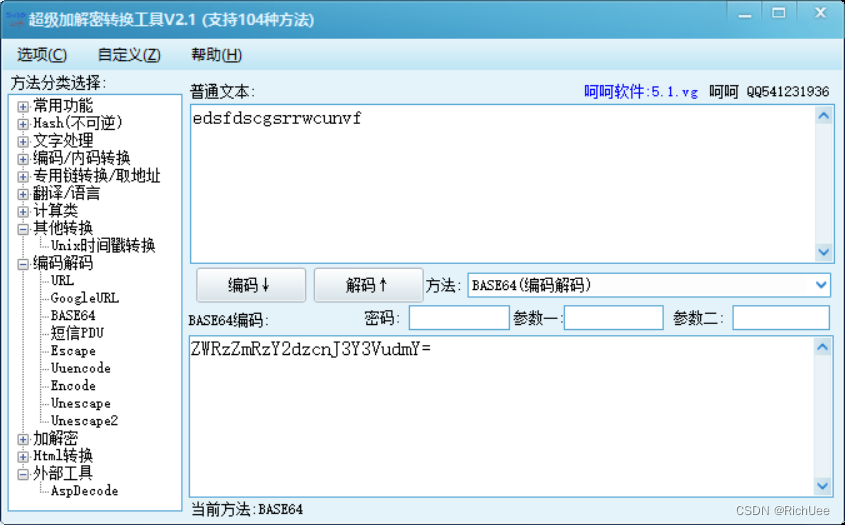The width and height of the screenshot is (845, 525).
Task: Click the 外部工具 category label
Action: pos(63,474)
